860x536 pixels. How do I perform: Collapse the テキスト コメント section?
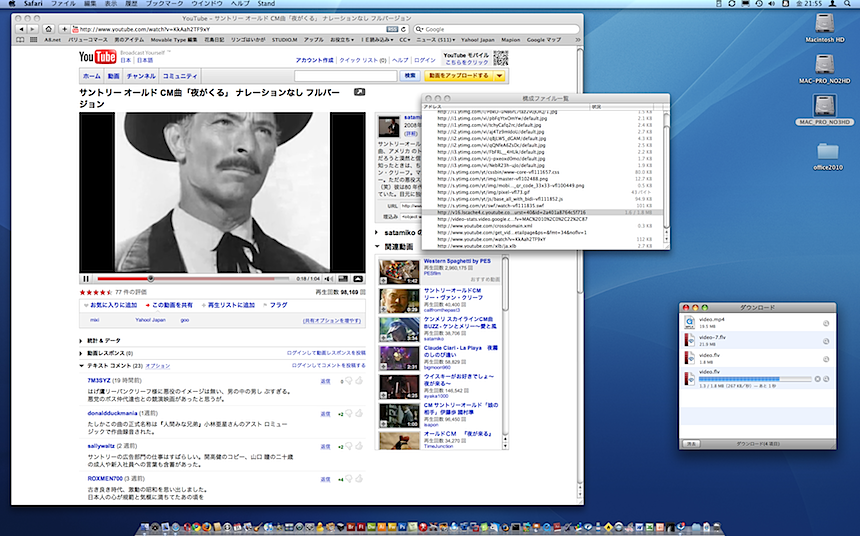(82, 366)
